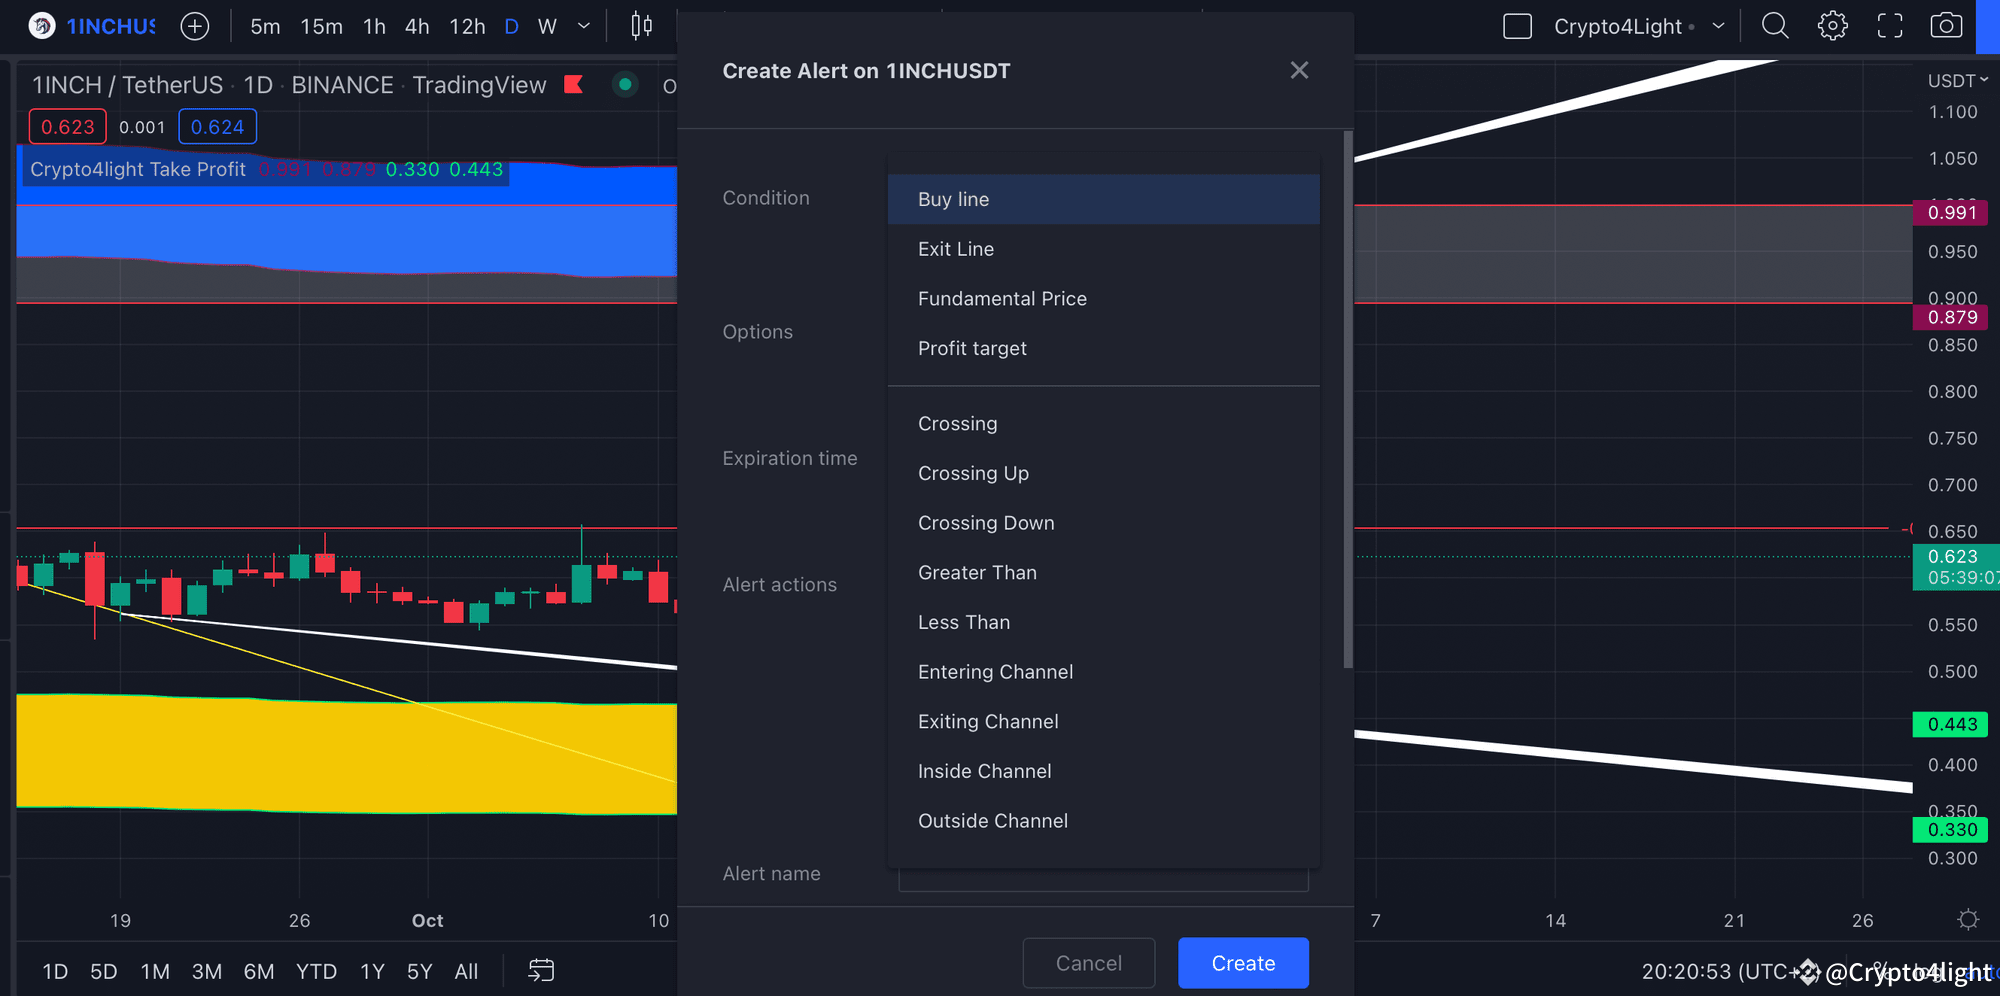Choose Outside Channel condition

tap(1103, 821)
